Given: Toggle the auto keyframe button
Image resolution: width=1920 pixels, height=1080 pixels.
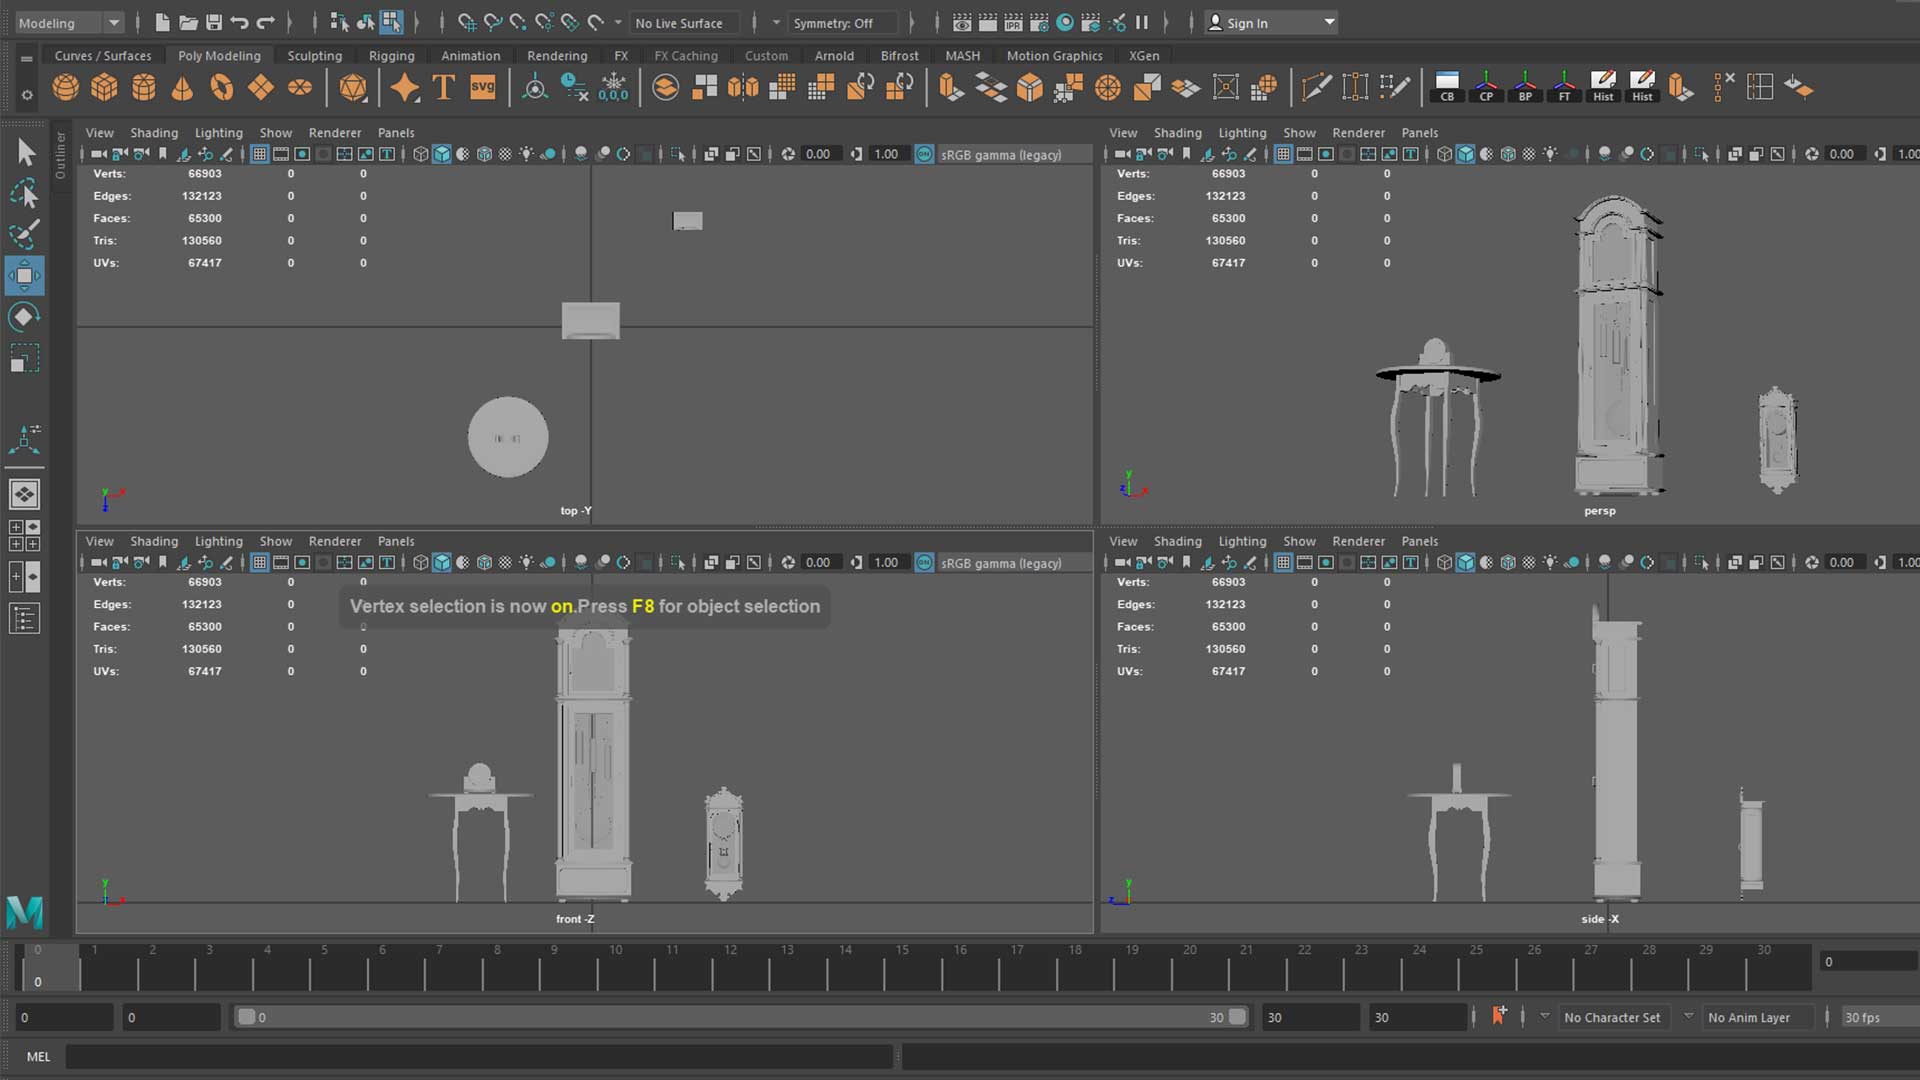Looking at the screenshot, I should [1498, 1016].
